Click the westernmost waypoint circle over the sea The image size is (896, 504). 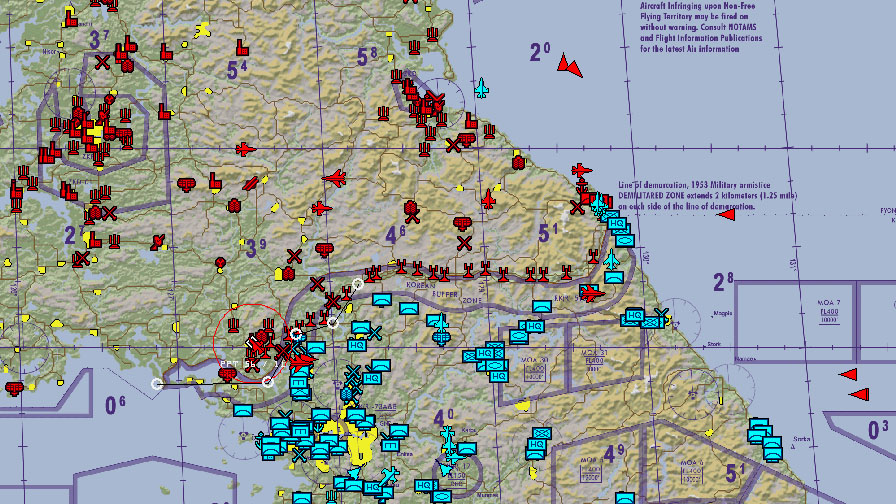pyautogui.click(x=157, y=384)
